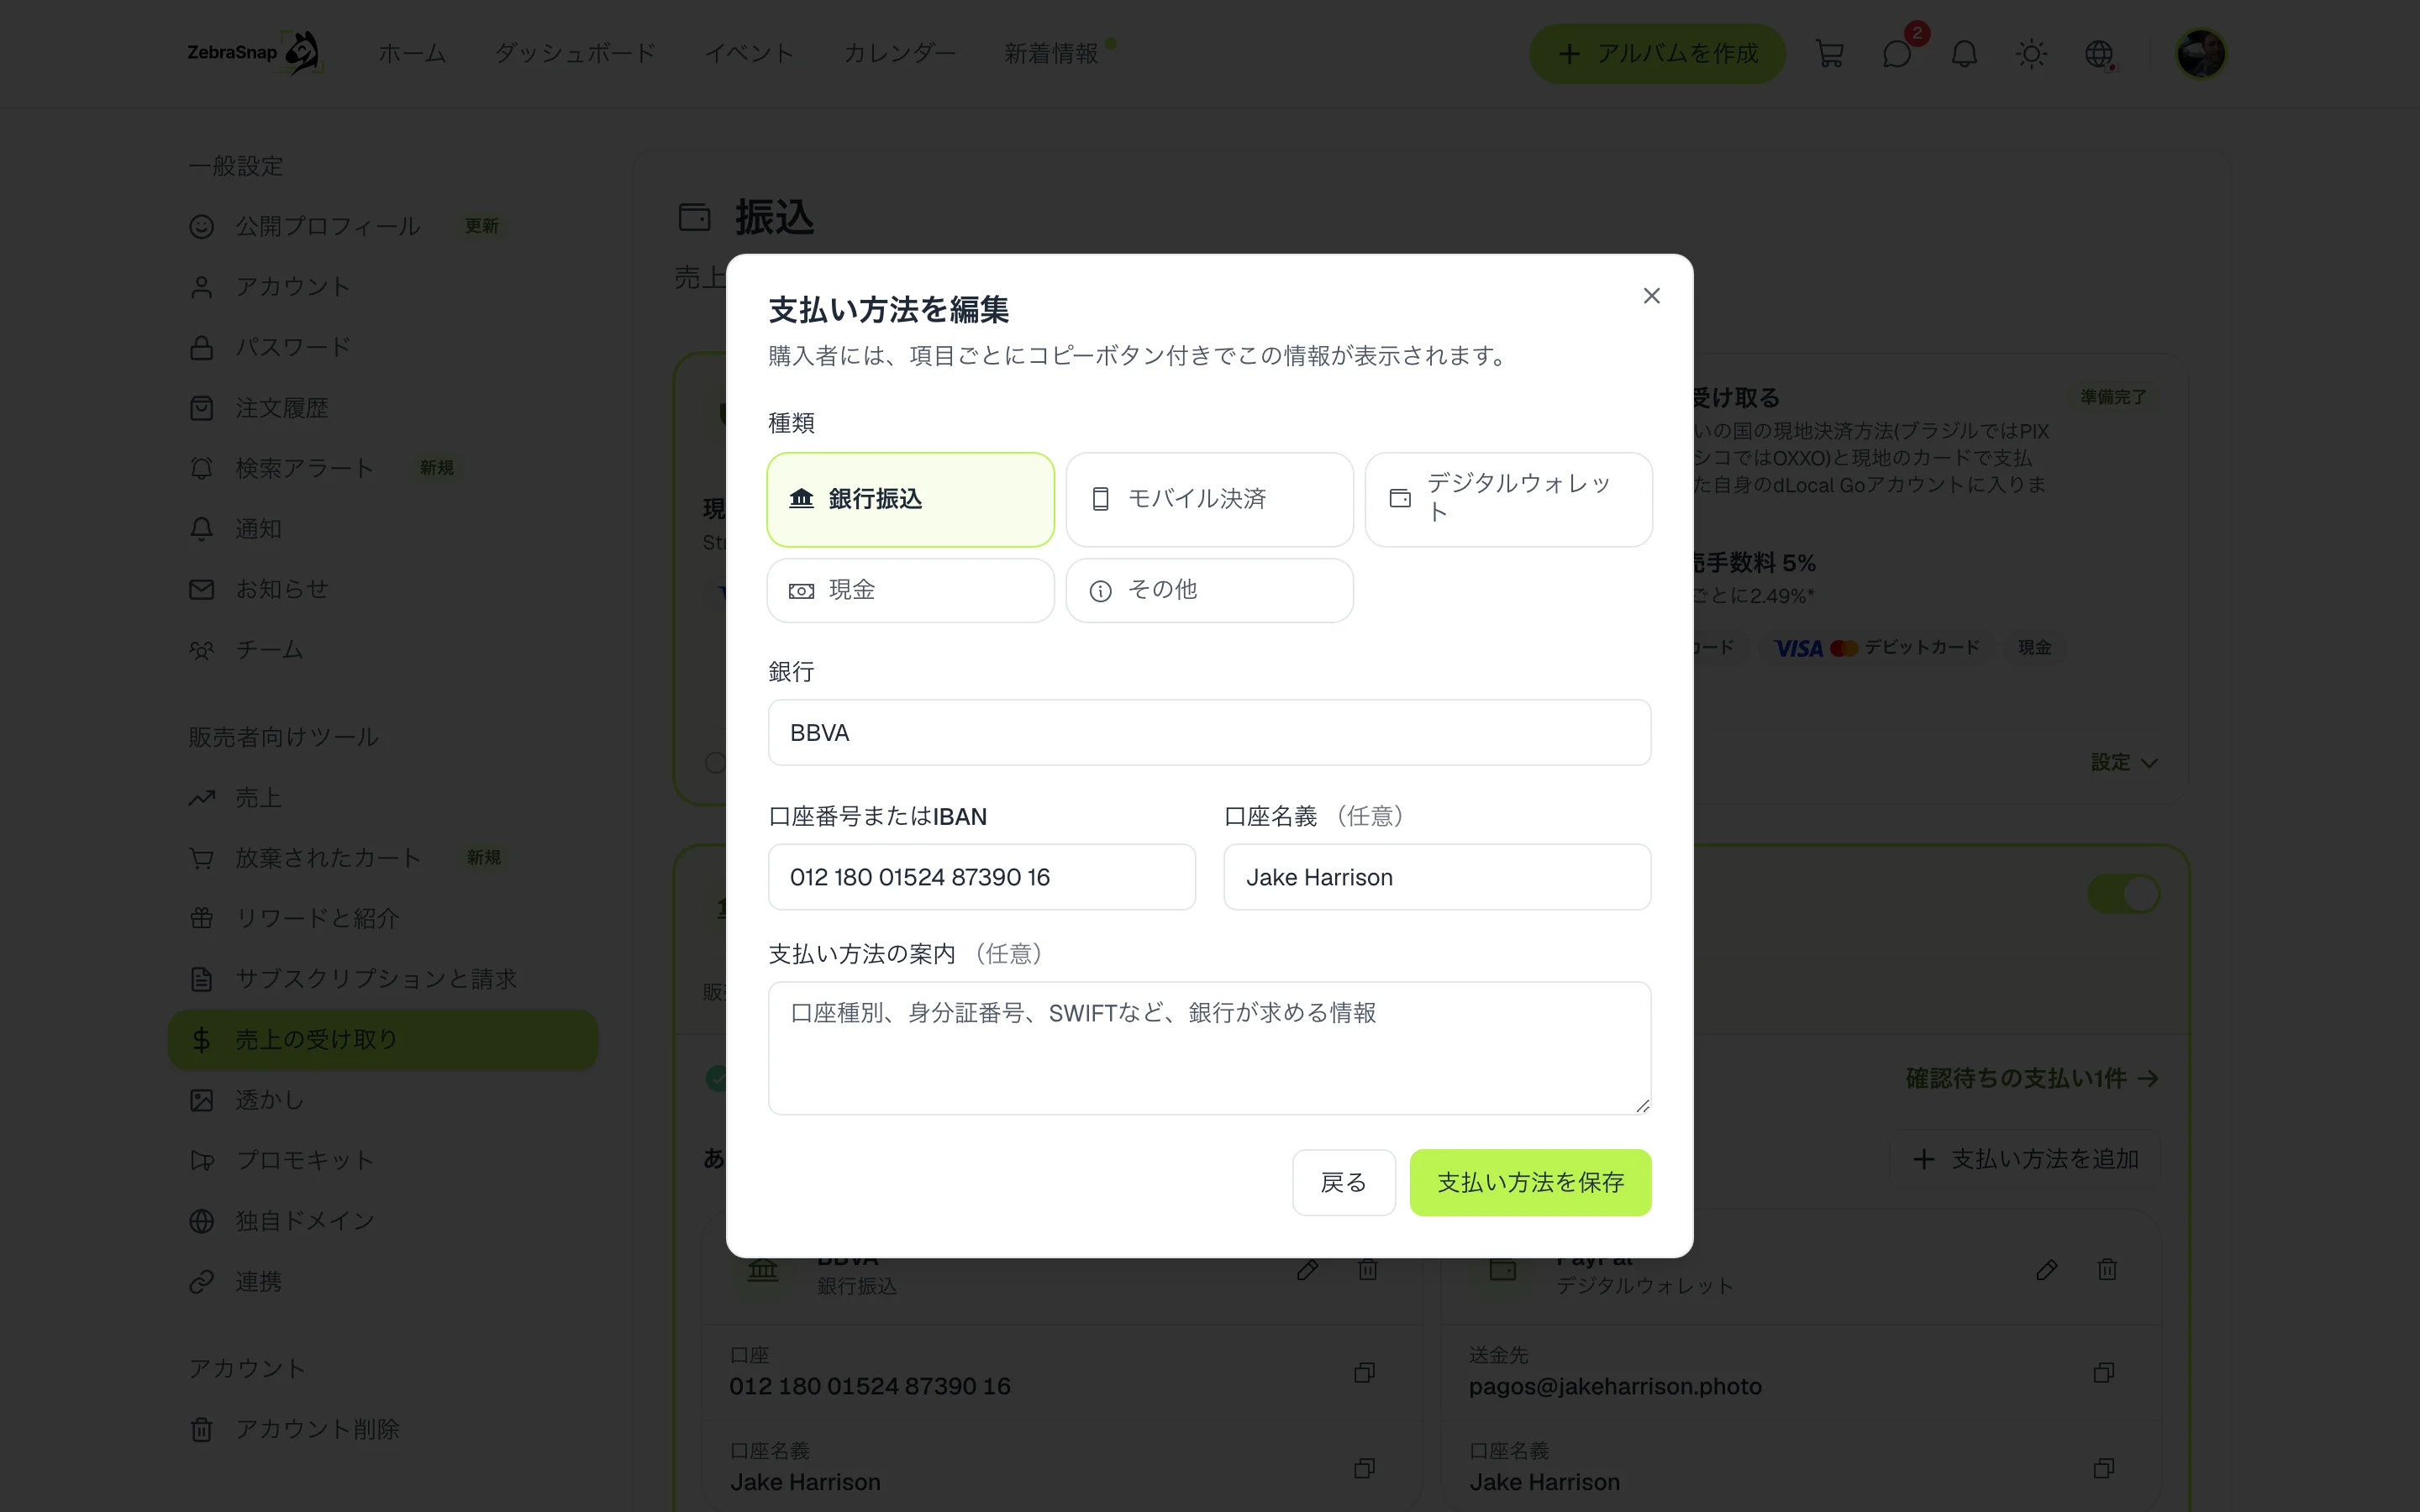
Task: Open カレンダー in top navigation
Action: point(899,54)
